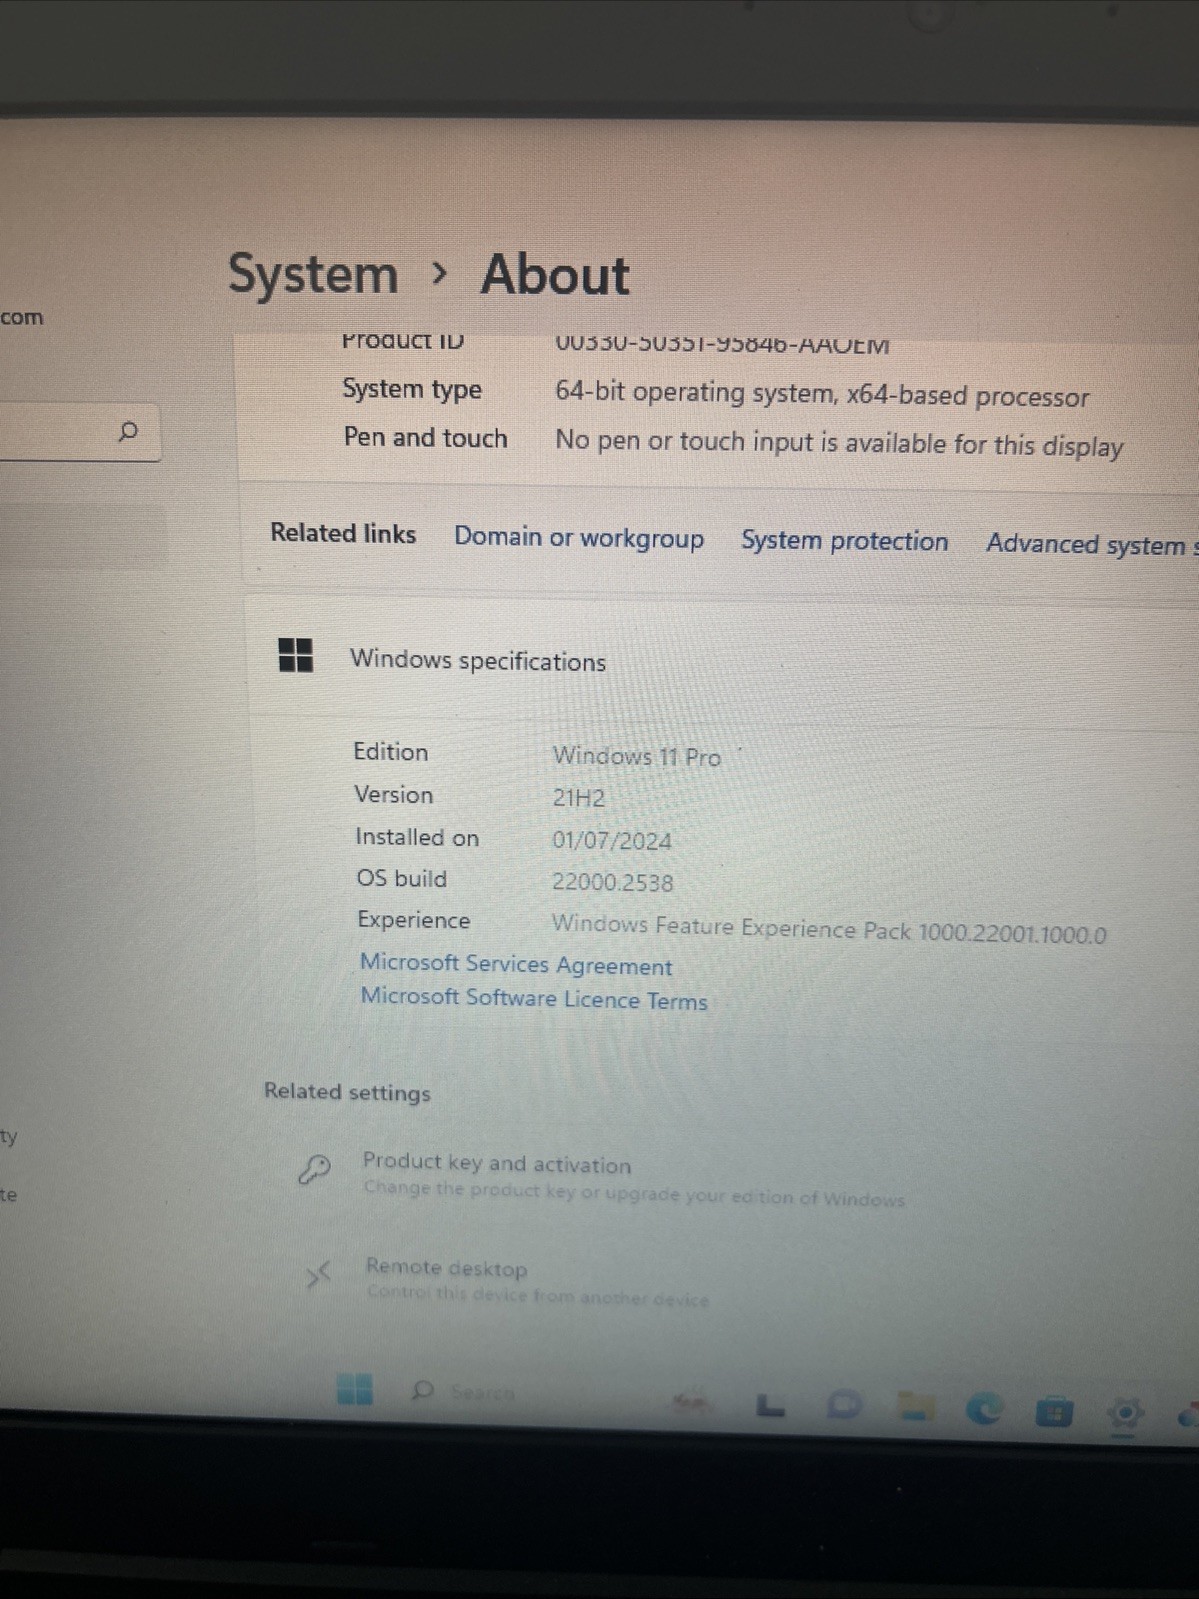The image size is (1199, 1599).
Task: Click the 'Related settings' heading
Action: pyautogui.click(x=347, y=1092)
